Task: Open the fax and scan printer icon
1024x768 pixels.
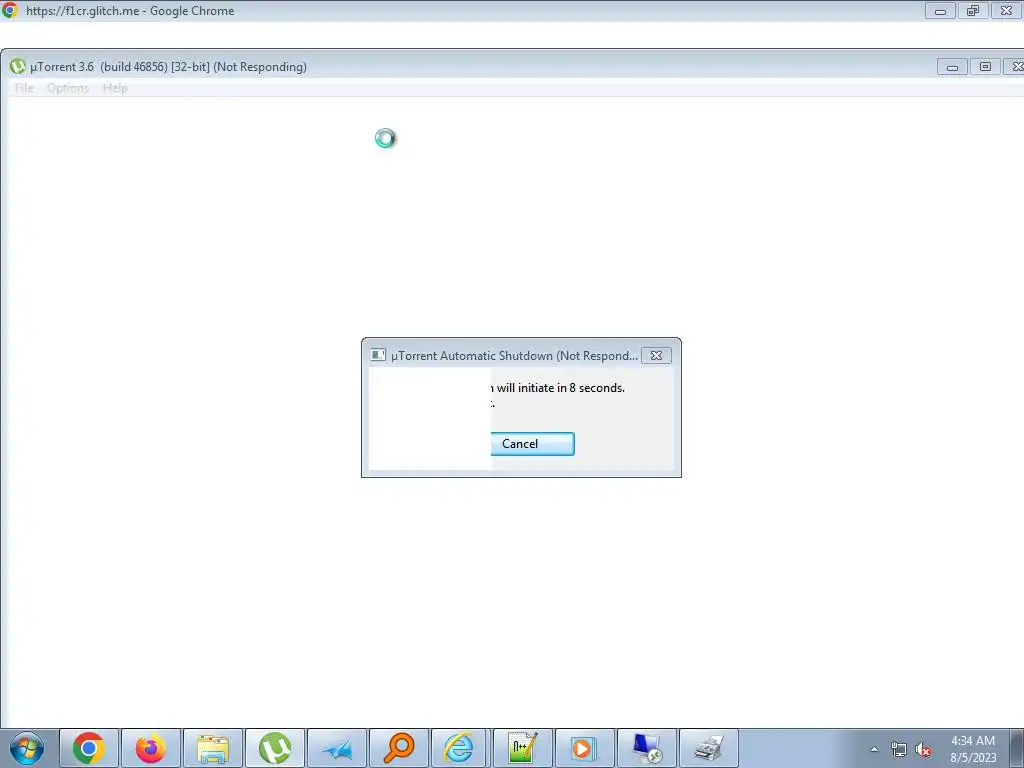Action: 709,748
